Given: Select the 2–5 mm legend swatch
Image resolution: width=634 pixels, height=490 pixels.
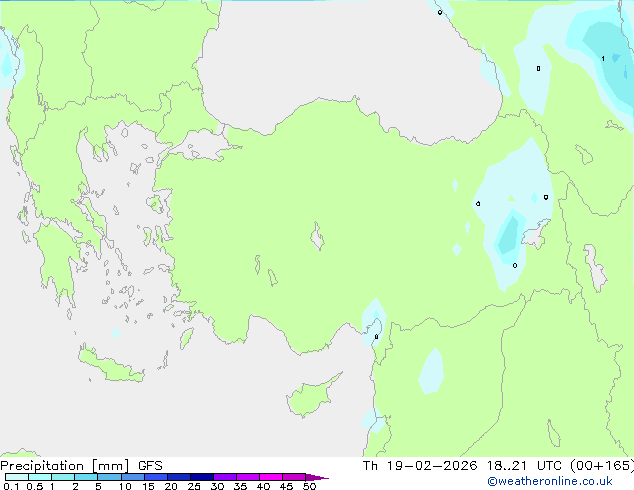Looking at the screenshot, I should (86, 477).
